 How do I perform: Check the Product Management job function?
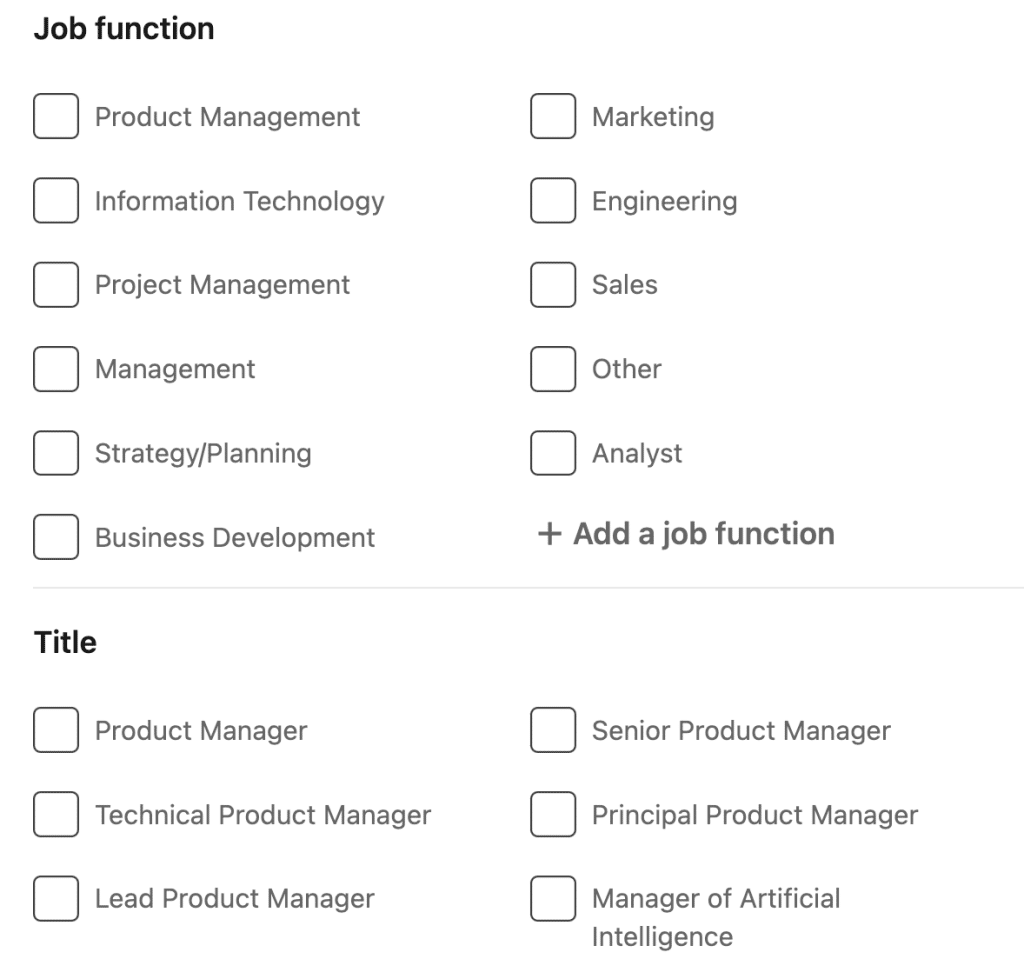(x=56, y=117)
